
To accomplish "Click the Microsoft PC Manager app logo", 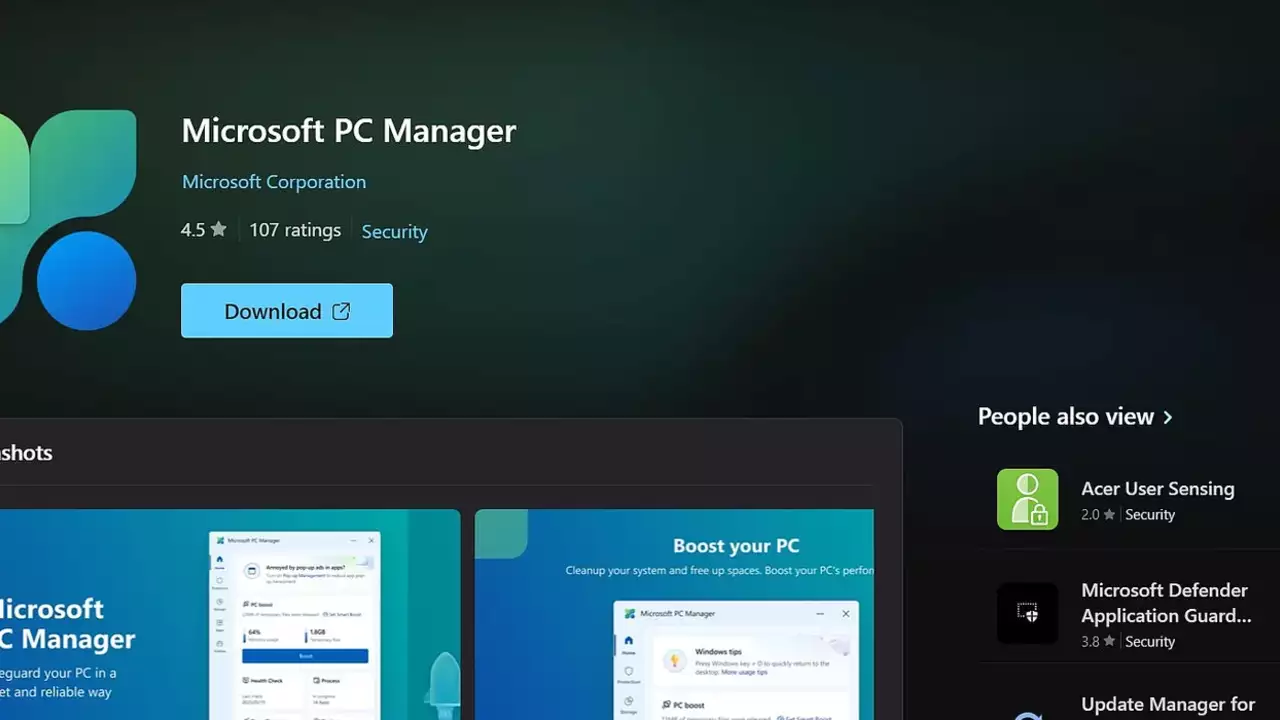I will point(68,220).
